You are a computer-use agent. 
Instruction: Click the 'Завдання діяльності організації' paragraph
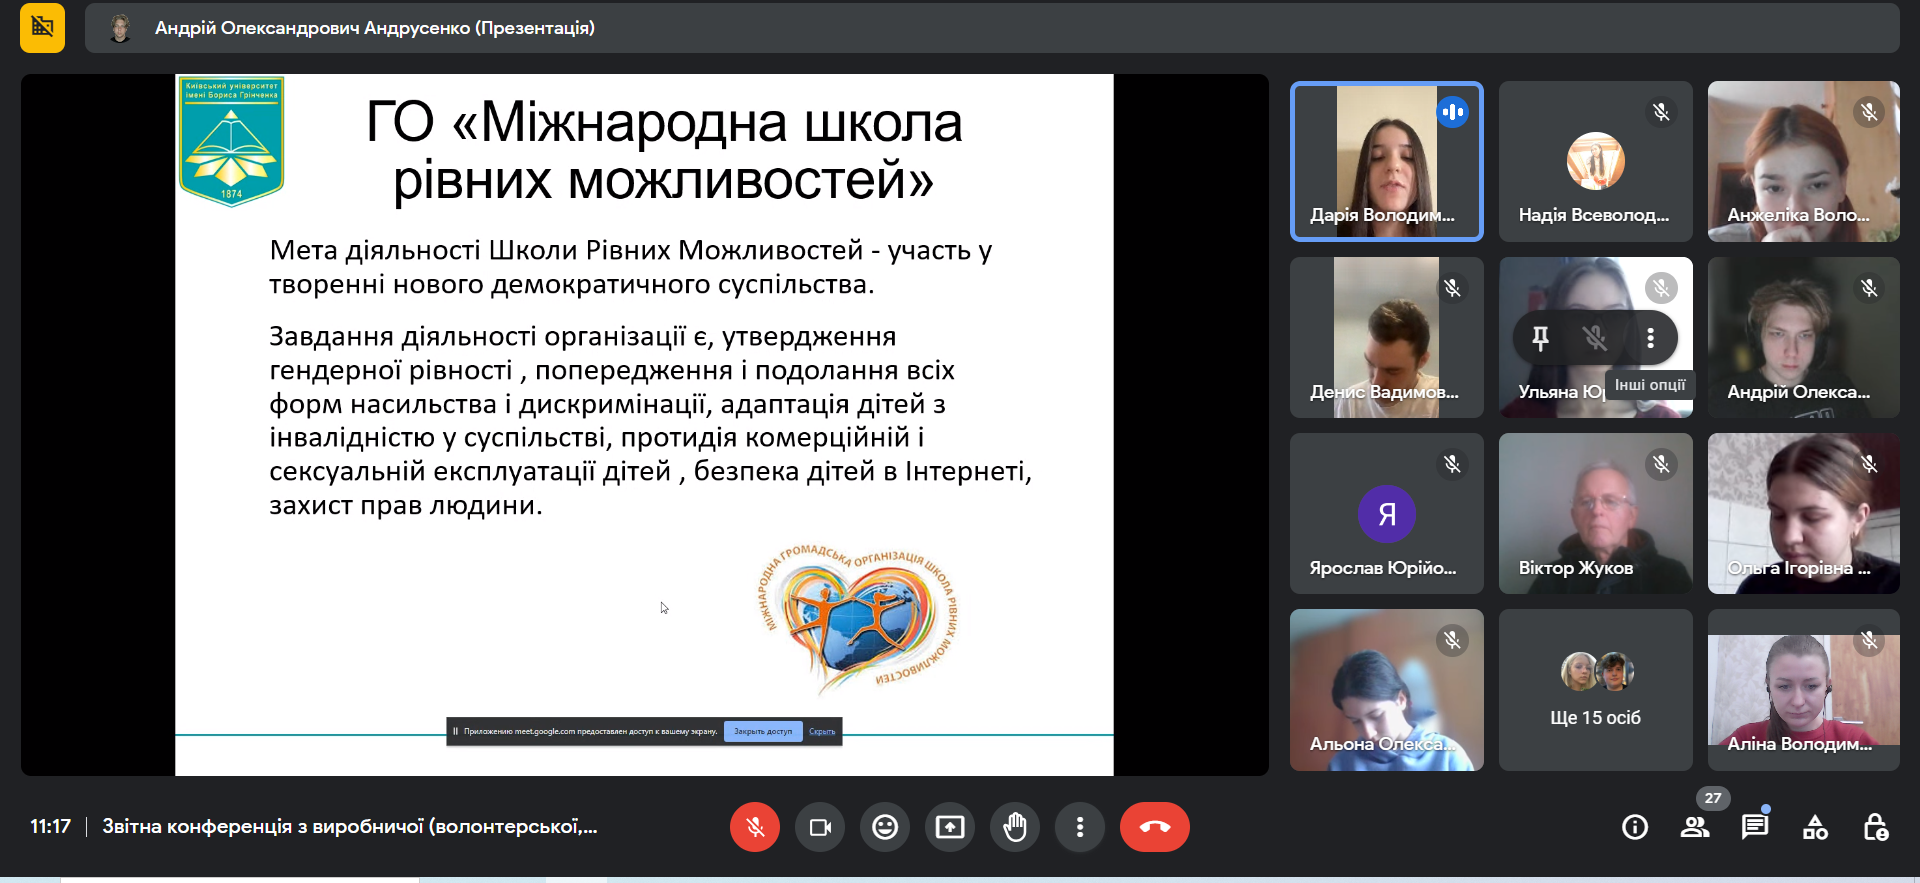pos(650,420)
